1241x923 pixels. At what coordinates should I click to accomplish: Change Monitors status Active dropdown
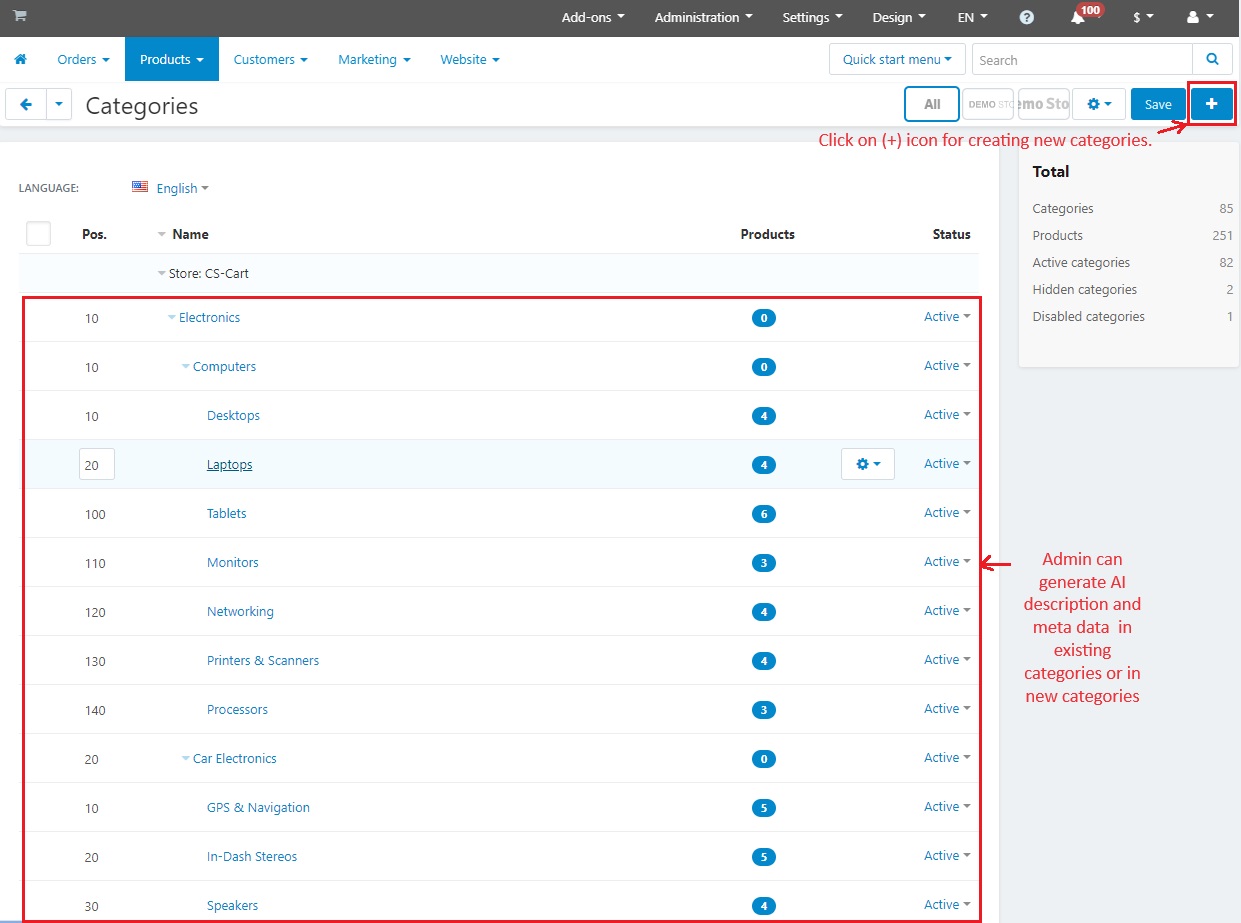(947, 562)
